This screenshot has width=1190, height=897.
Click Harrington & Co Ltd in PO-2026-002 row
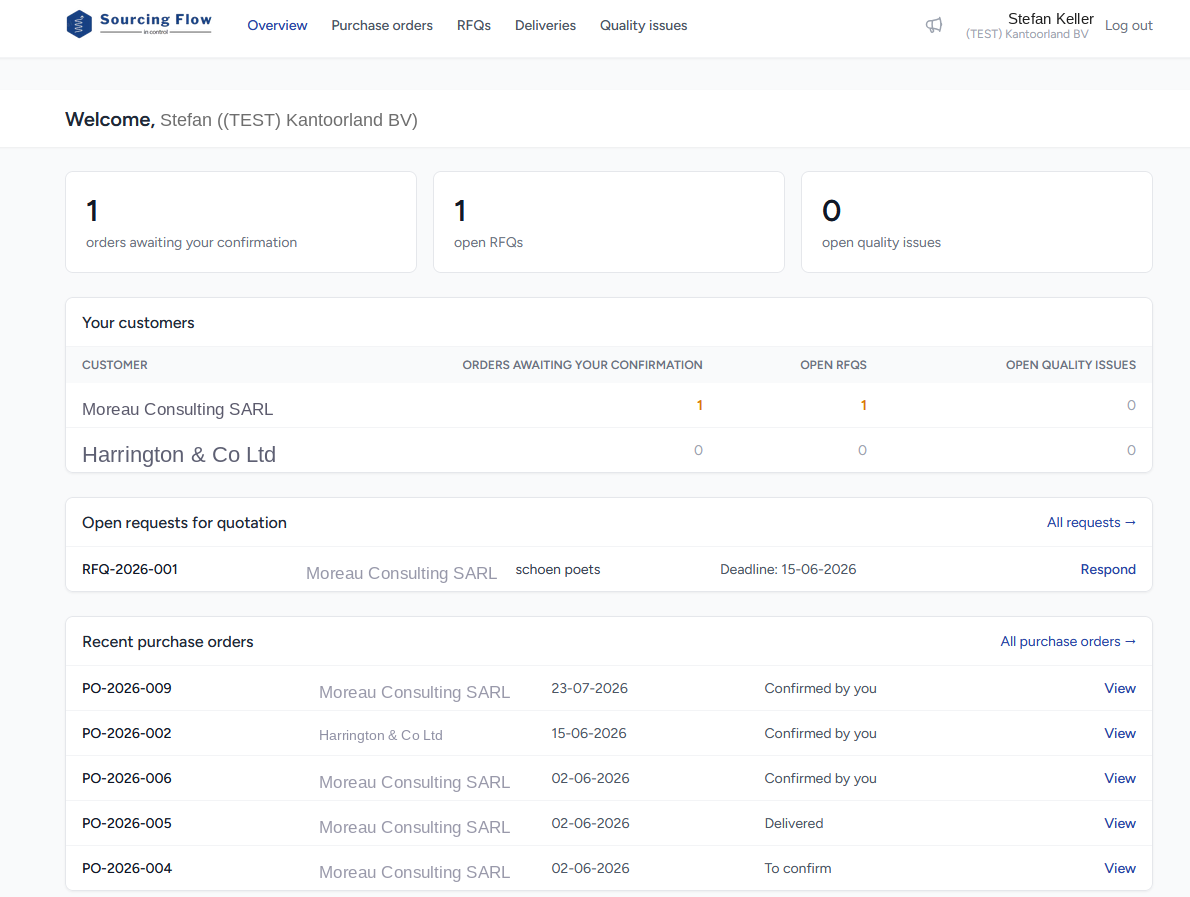point(380,735)
